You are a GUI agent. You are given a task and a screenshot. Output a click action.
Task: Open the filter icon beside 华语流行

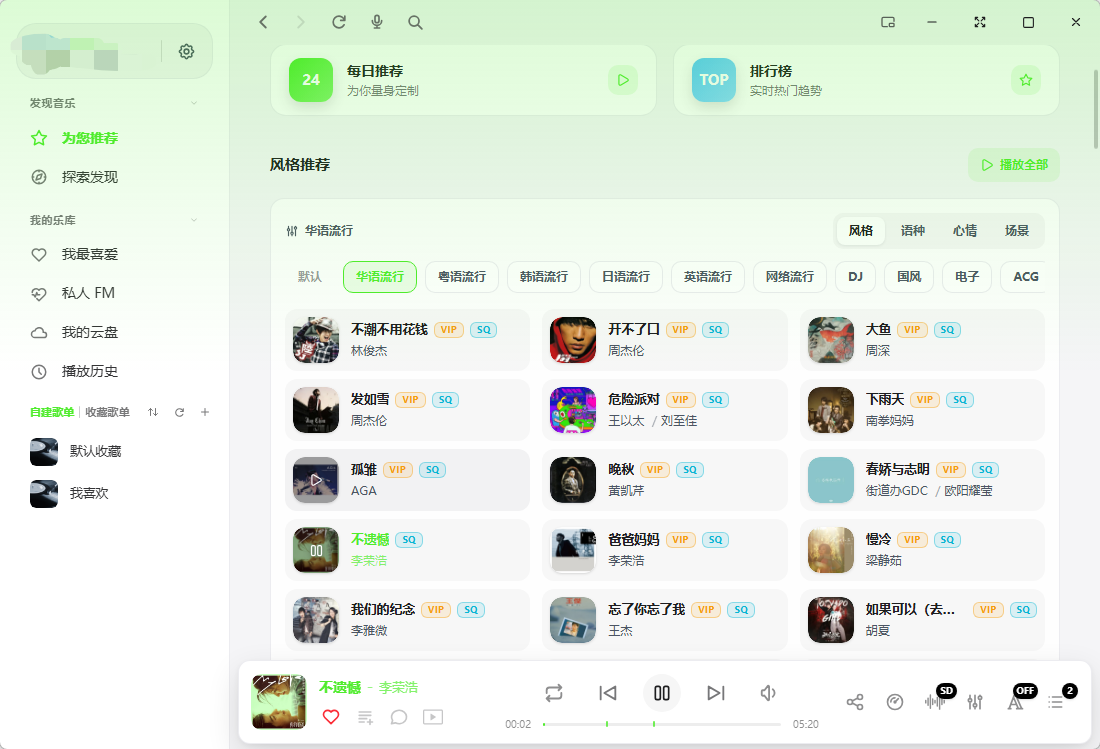click(292, 231)
